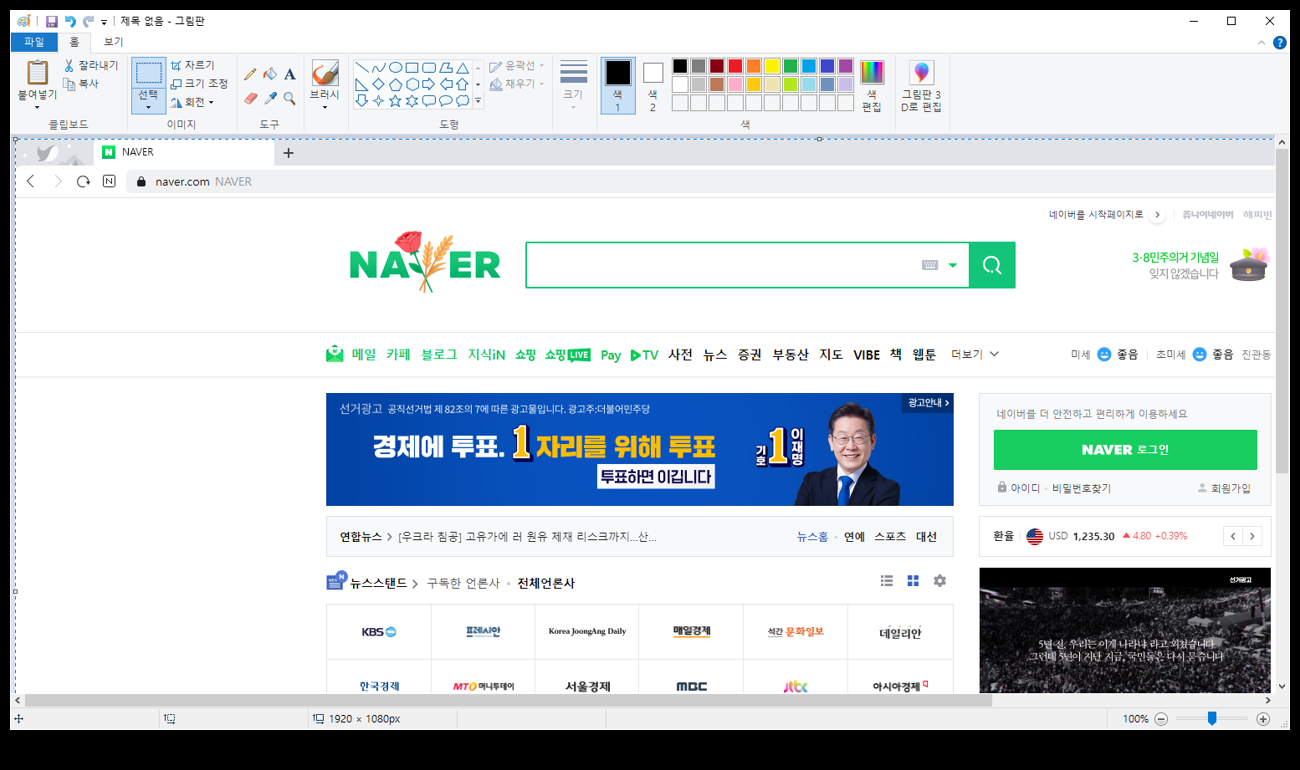This screenshot has height=770, width=1300.
Task: Expand the 회전 rotate dropdown
Action: coord(192,102)
